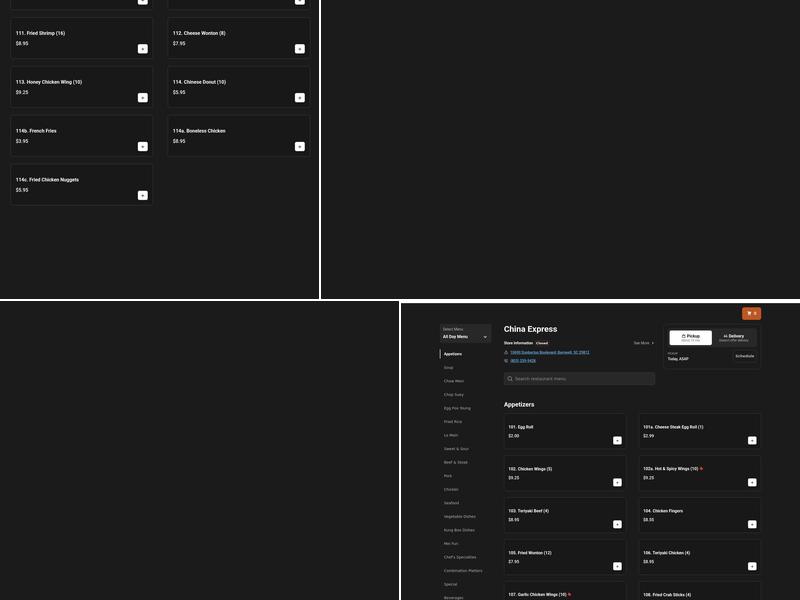Jump to Chow Mein menu category

454,381
